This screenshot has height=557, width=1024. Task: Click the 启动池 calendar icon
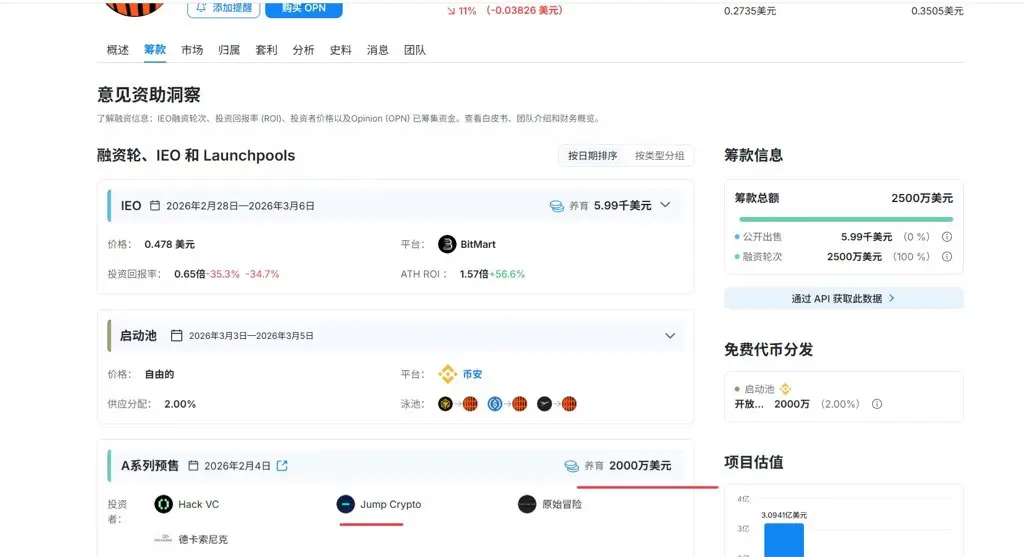(176, 336)
